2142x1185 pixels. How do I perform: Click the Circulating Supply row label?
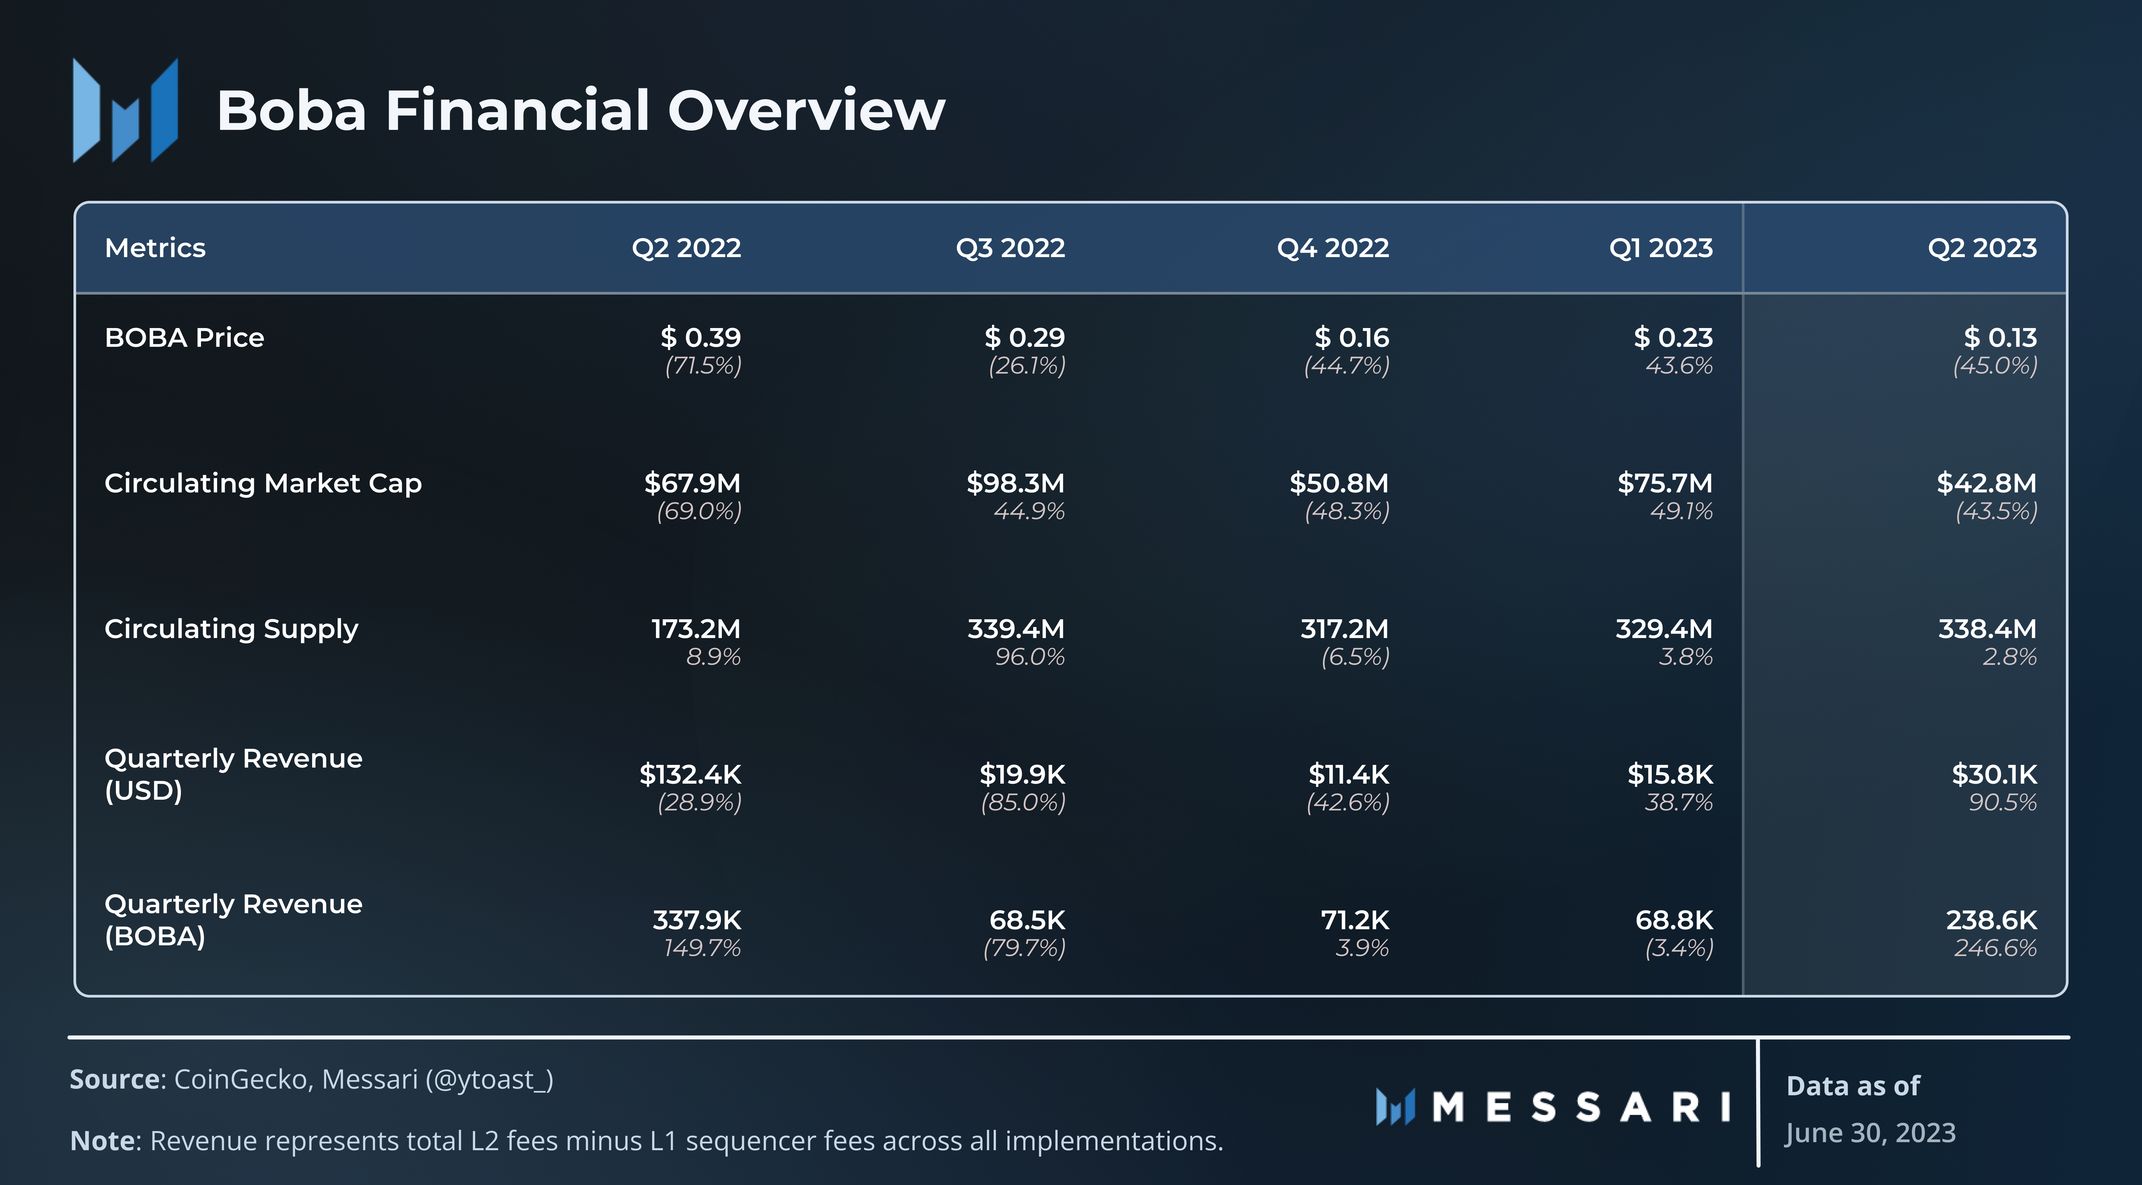coord(231,630)
